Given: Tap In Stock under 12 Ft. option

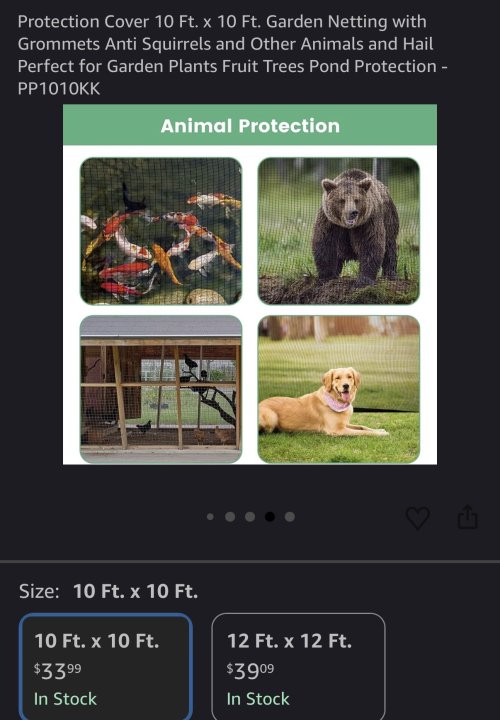Looking at the screenshot, I should (258, 699).
